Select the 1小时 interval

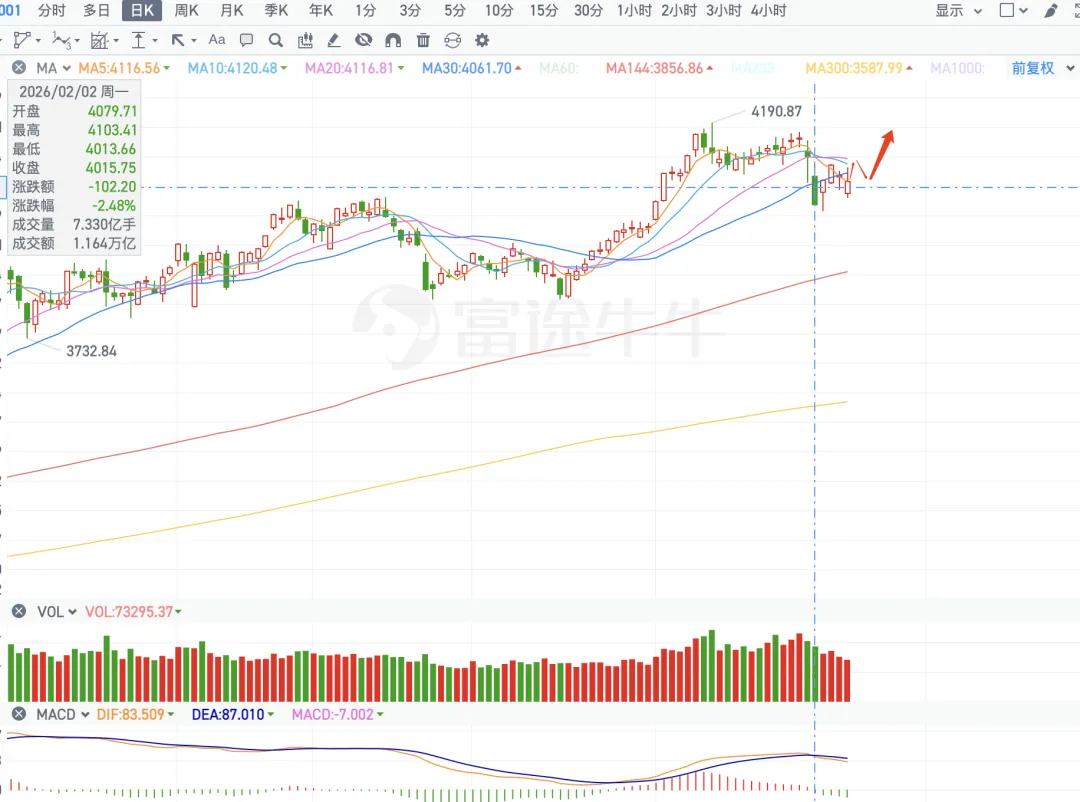tap(634, 10)
